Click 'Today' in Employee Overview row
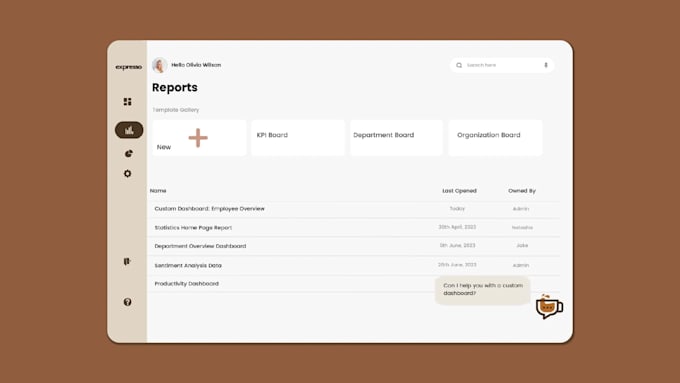Screen dimensions: 680x383 [x=457, y=209]
